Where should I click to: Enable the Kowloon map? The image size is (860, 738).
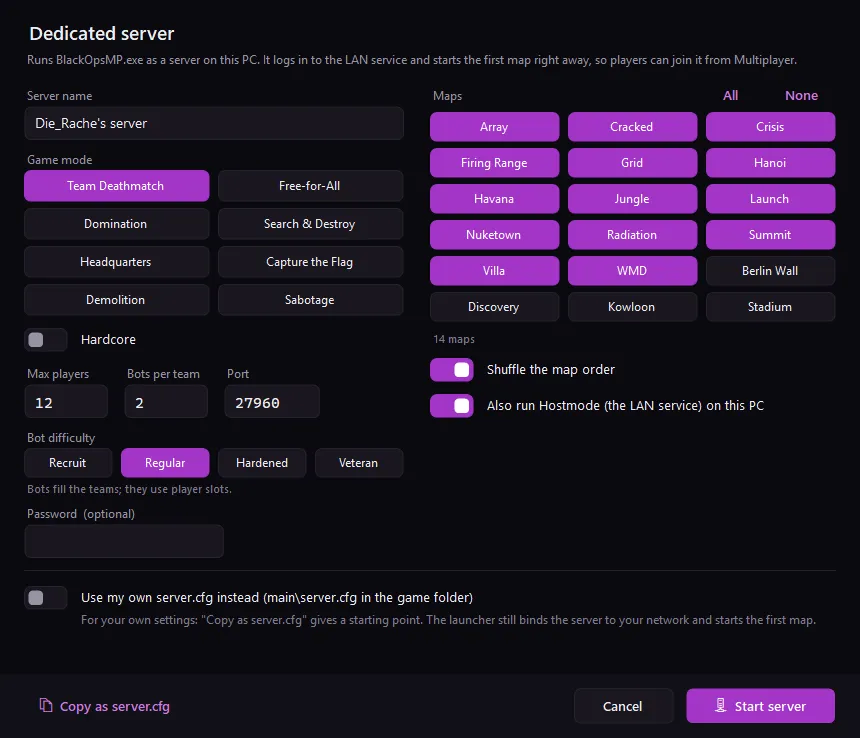tap(632, 306)
